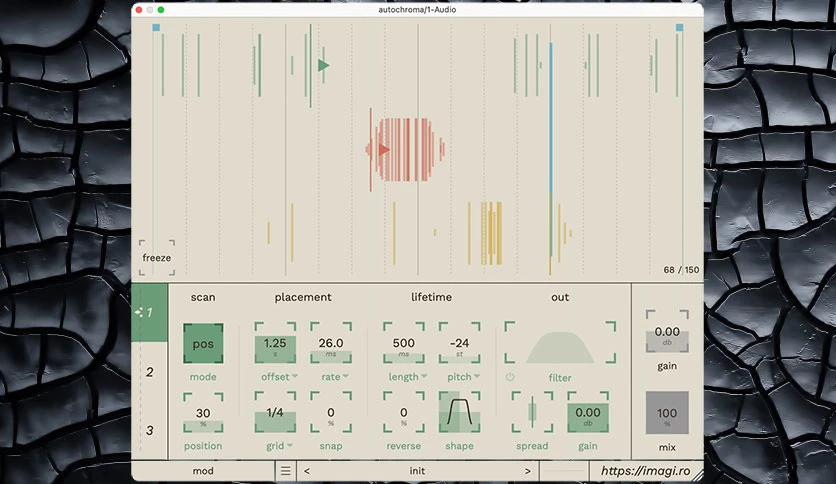Click the filter curve display
Image resolution: width=836 pixels, height=484 pixels.
coord(560,343)
